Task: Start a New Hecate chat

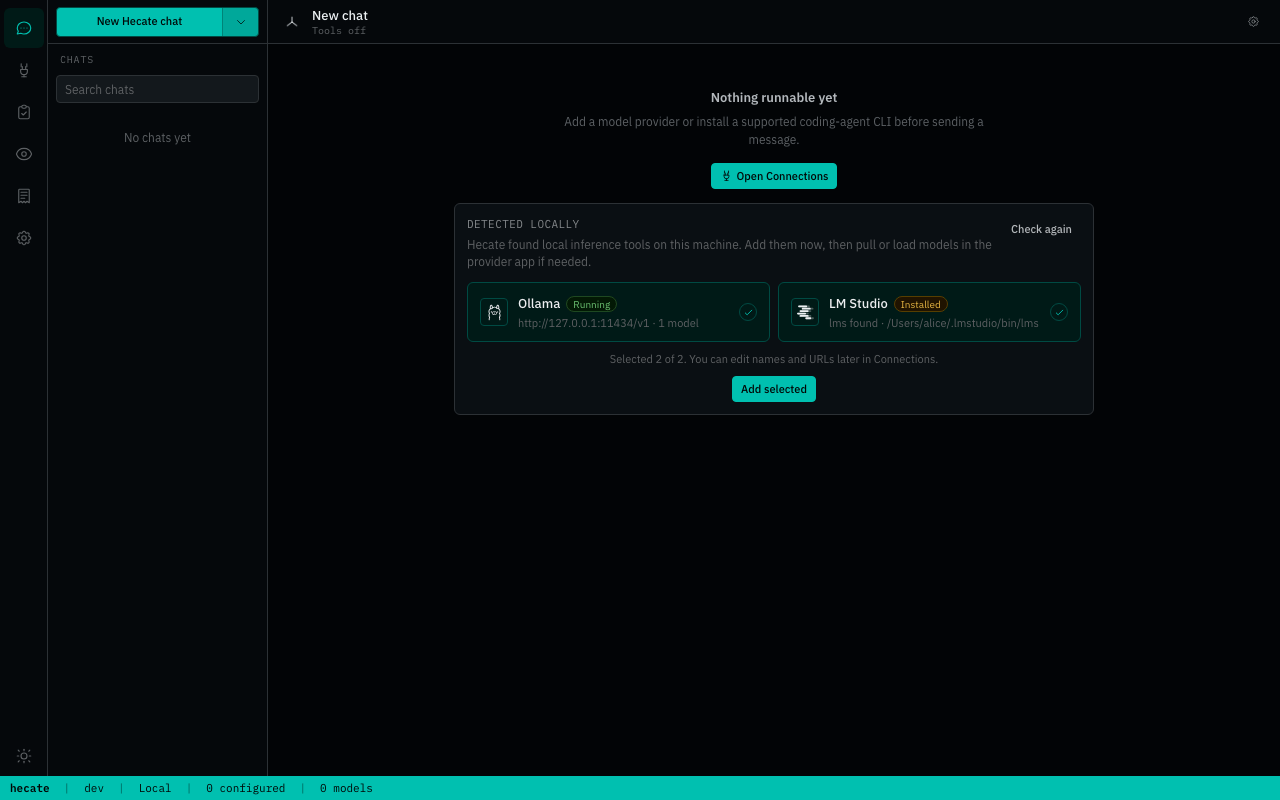Action: [139, 21]
